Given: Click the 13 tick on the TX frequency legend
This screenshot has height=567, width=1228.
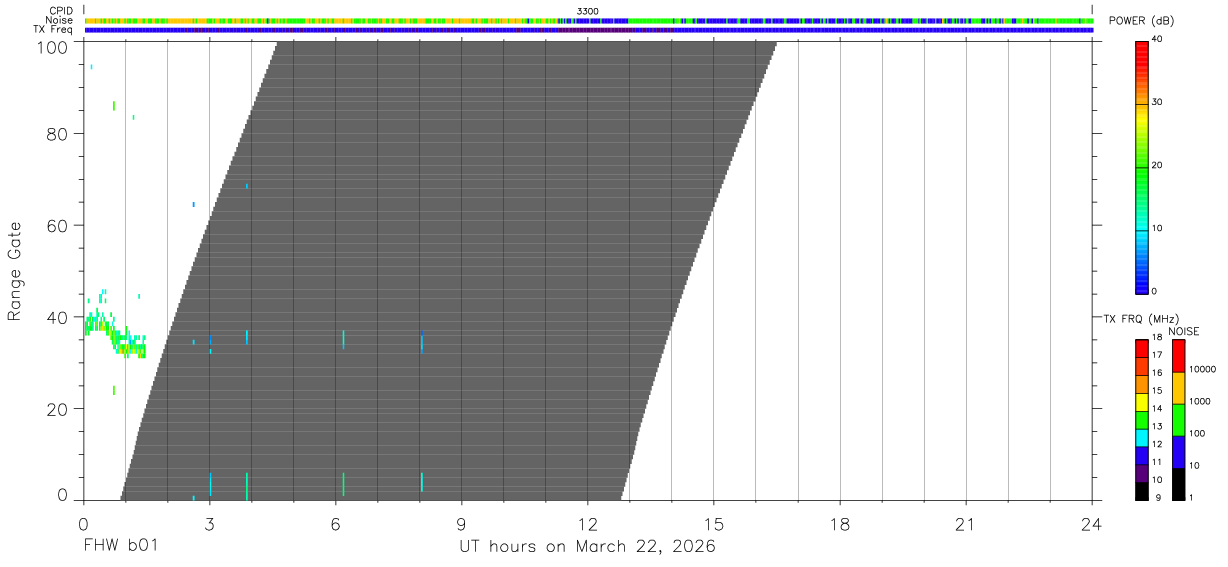Looking at the screenshot, I should (1157, 427).
